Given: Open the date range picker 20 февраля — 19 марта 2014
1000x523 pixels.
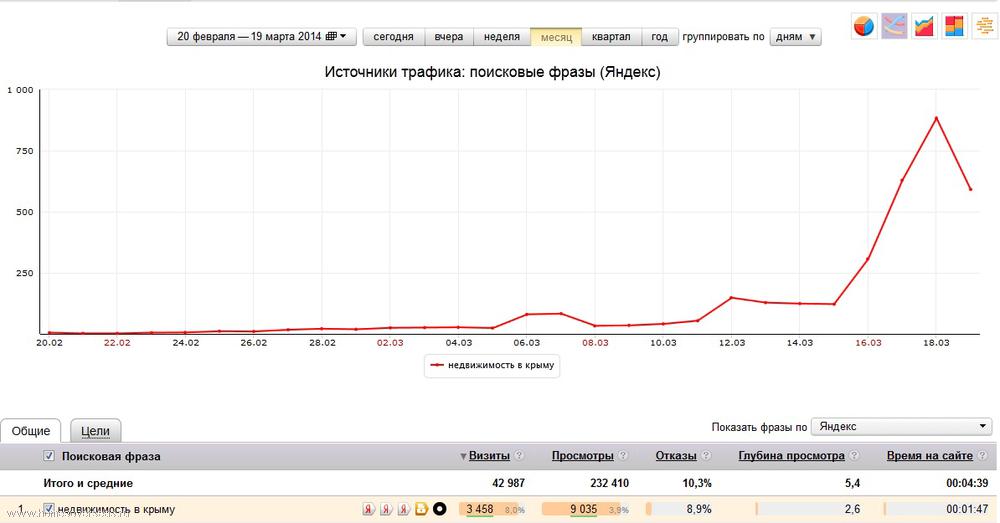Looking at the screenshot, I should 261,36.
